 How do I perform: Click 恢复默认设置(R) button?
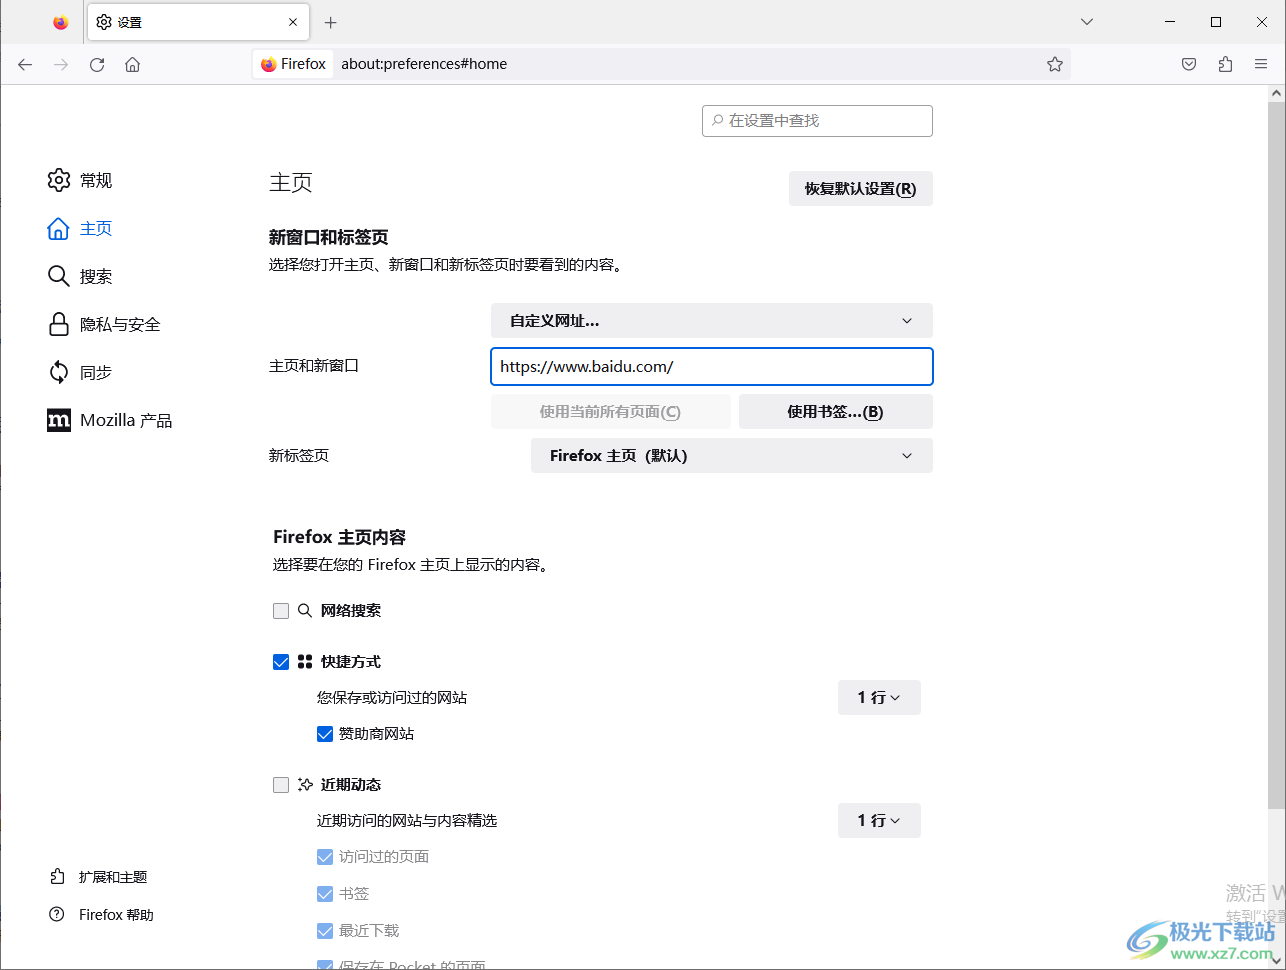click(861, 189)
